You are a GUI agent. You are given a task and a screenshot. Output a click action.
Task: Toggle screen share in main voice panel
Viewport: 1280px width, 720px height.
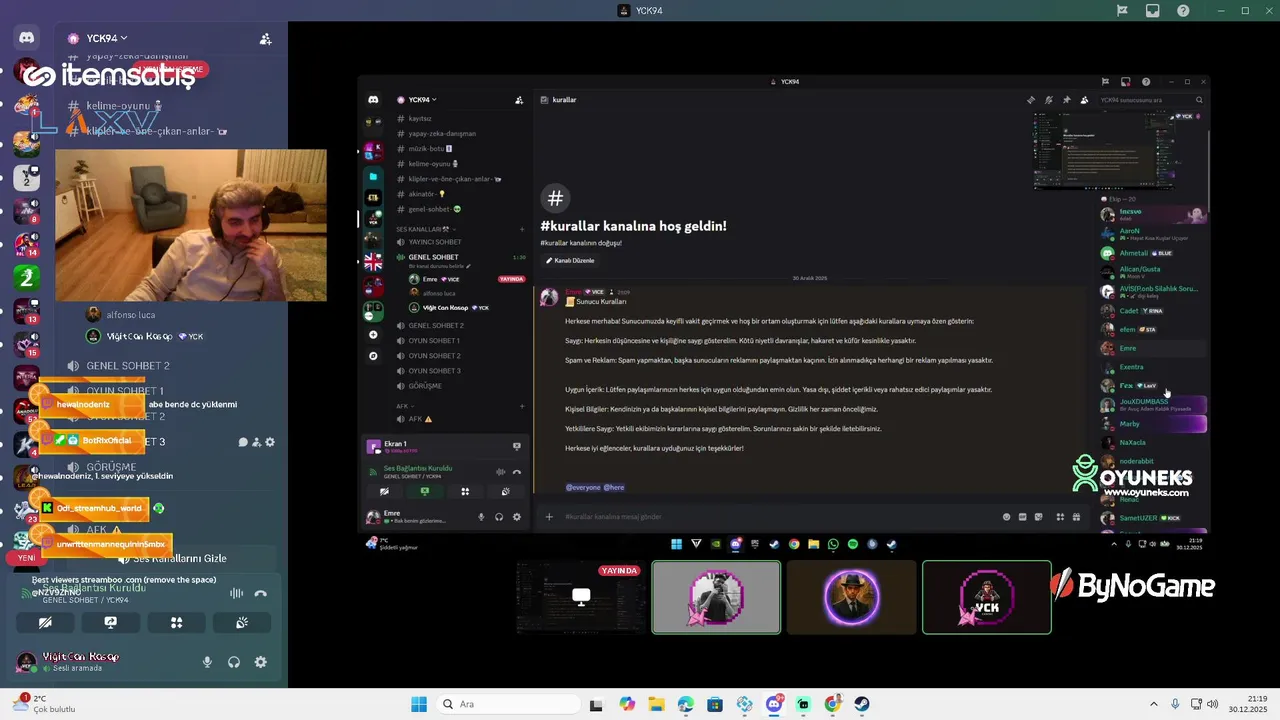click(x=111, y=622)
